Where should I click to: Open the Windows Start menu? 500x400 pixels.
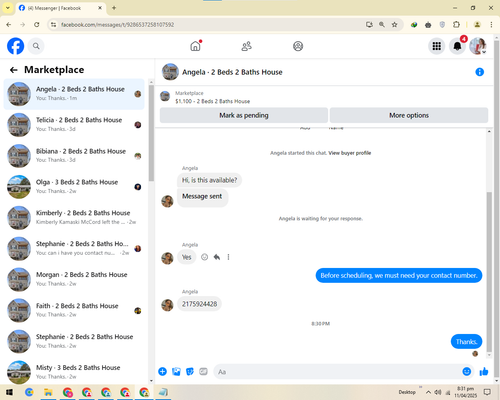[x=9, y=392]
